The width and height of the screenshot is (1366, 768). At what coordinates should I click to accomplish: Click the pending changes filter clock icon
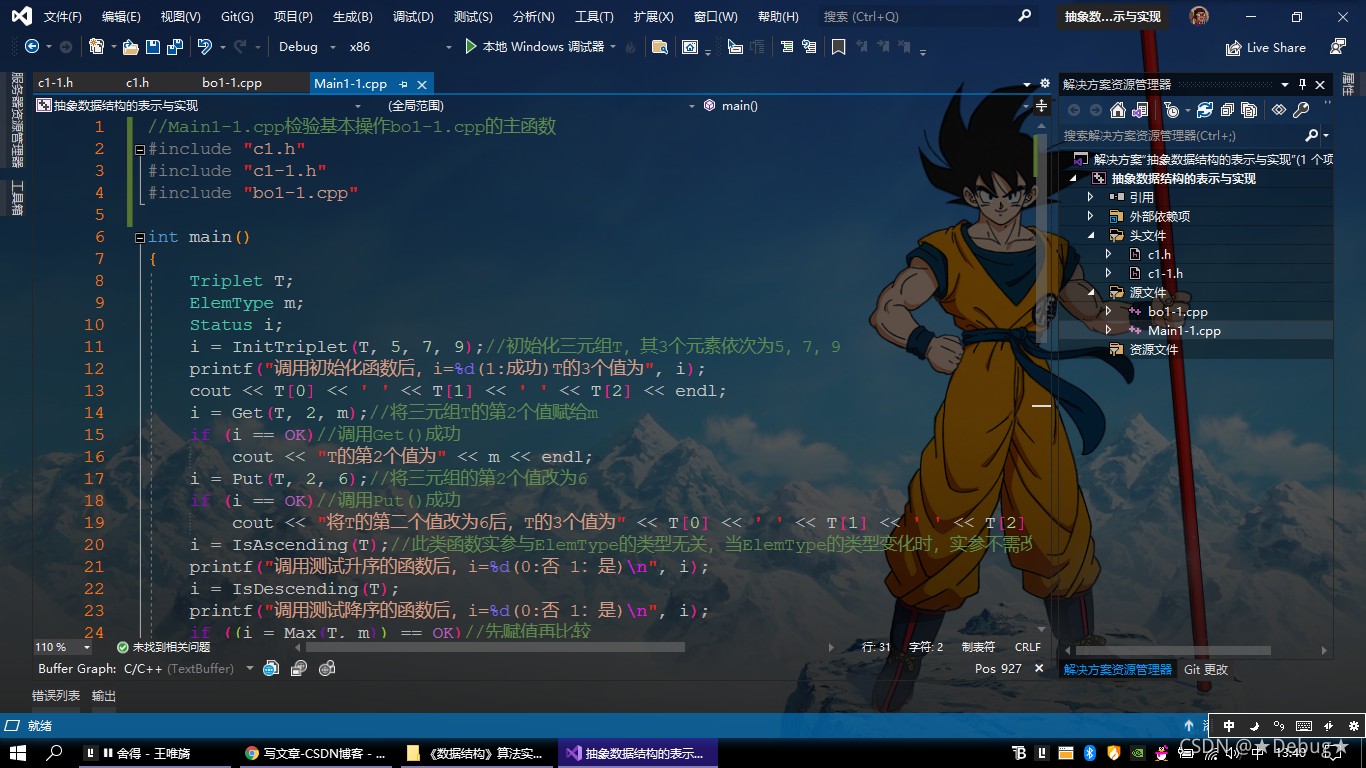(x=1172, y=110)
